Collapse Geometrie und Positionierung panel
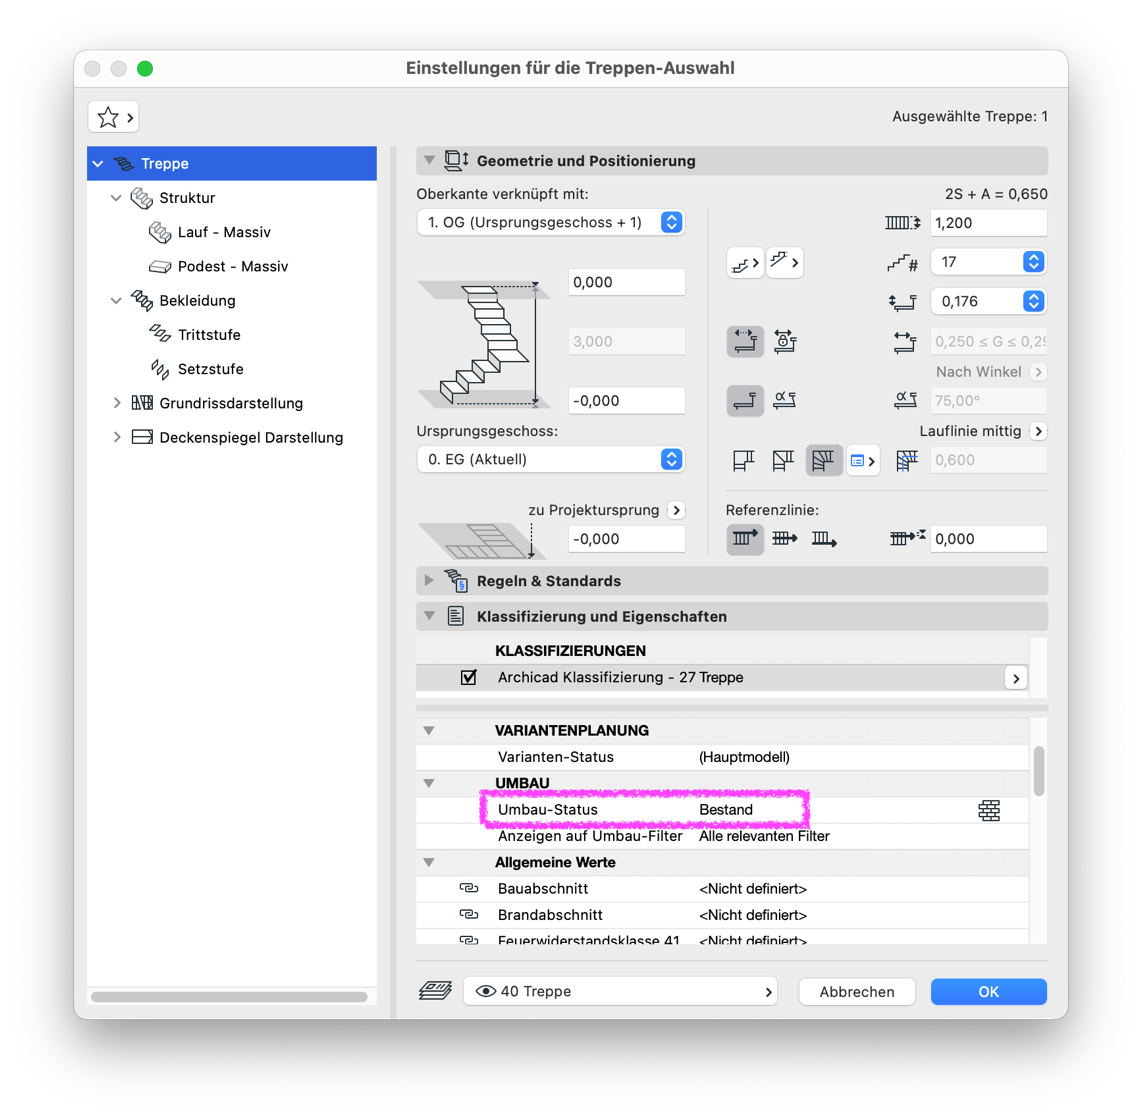 coord(430,160)
